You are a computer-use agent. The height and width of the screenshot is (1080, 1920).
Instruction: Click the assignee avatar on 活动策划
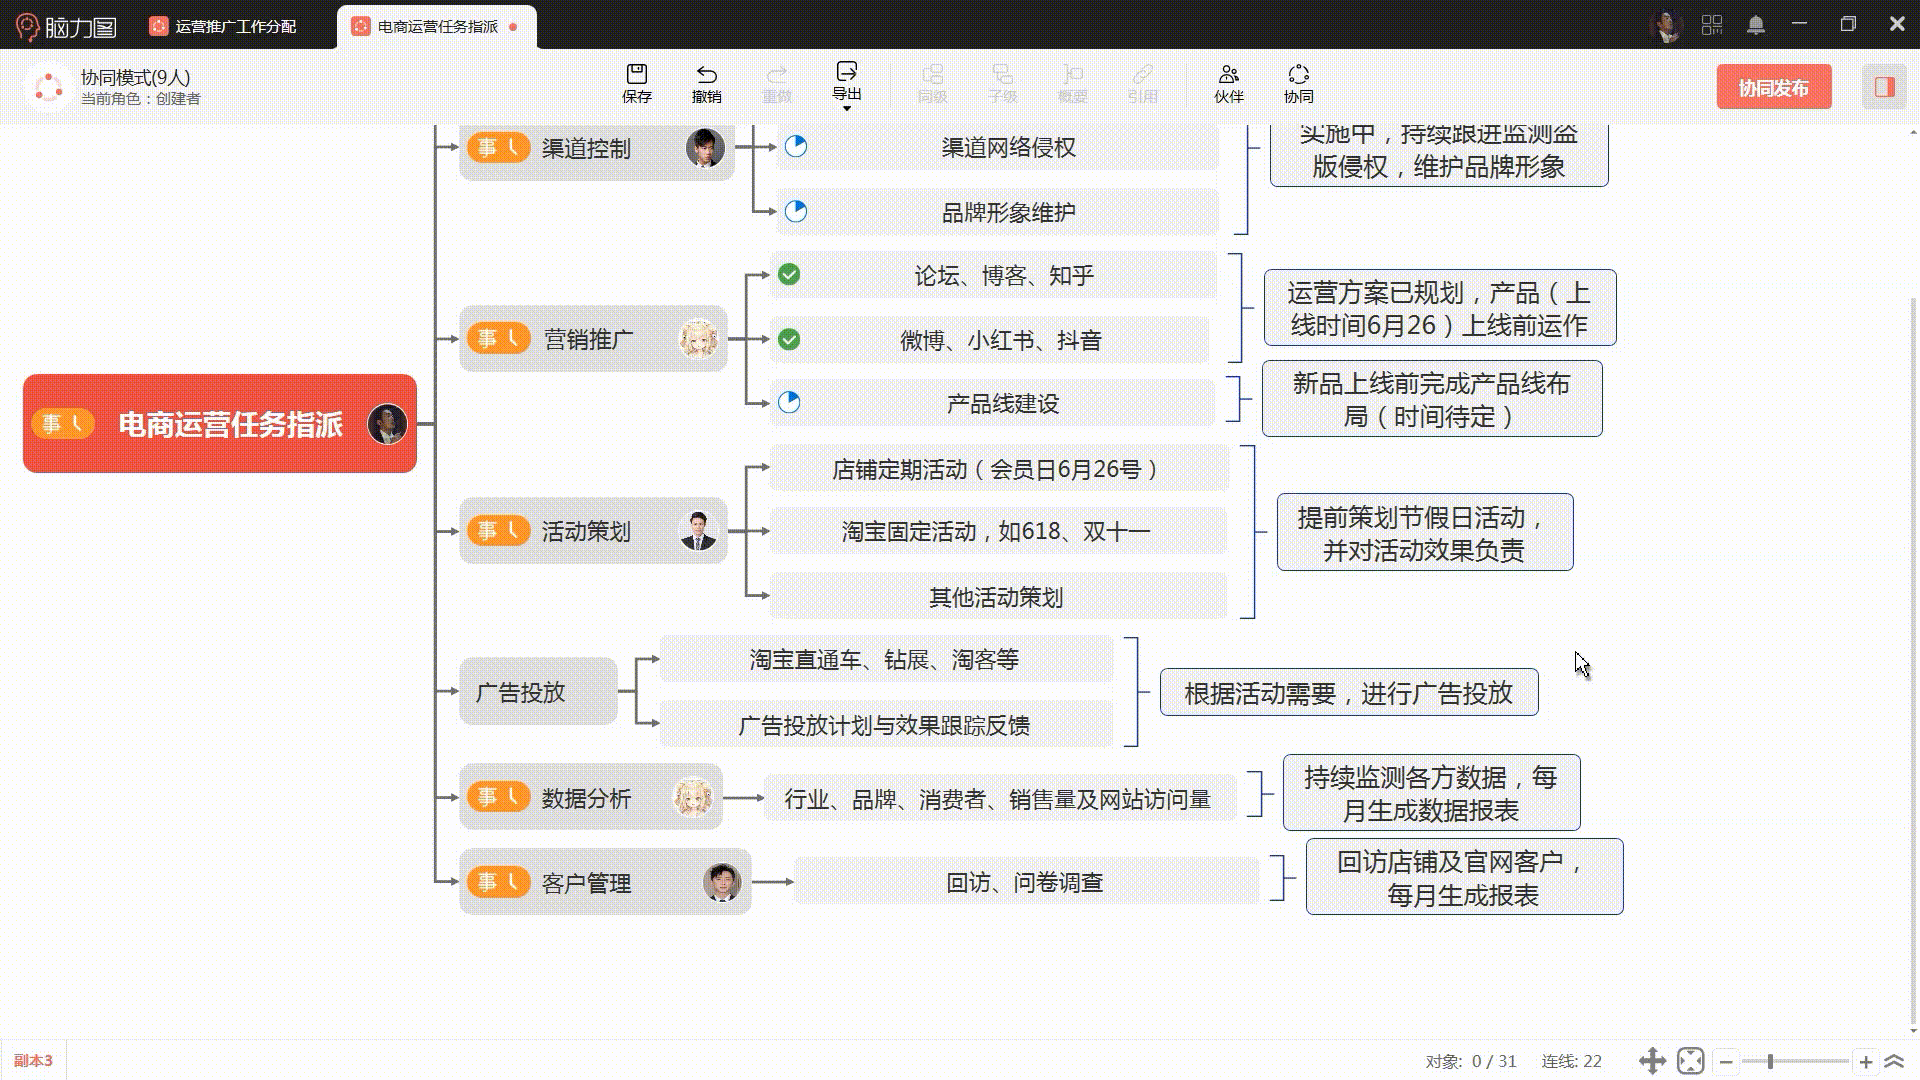tap(698, 531)
